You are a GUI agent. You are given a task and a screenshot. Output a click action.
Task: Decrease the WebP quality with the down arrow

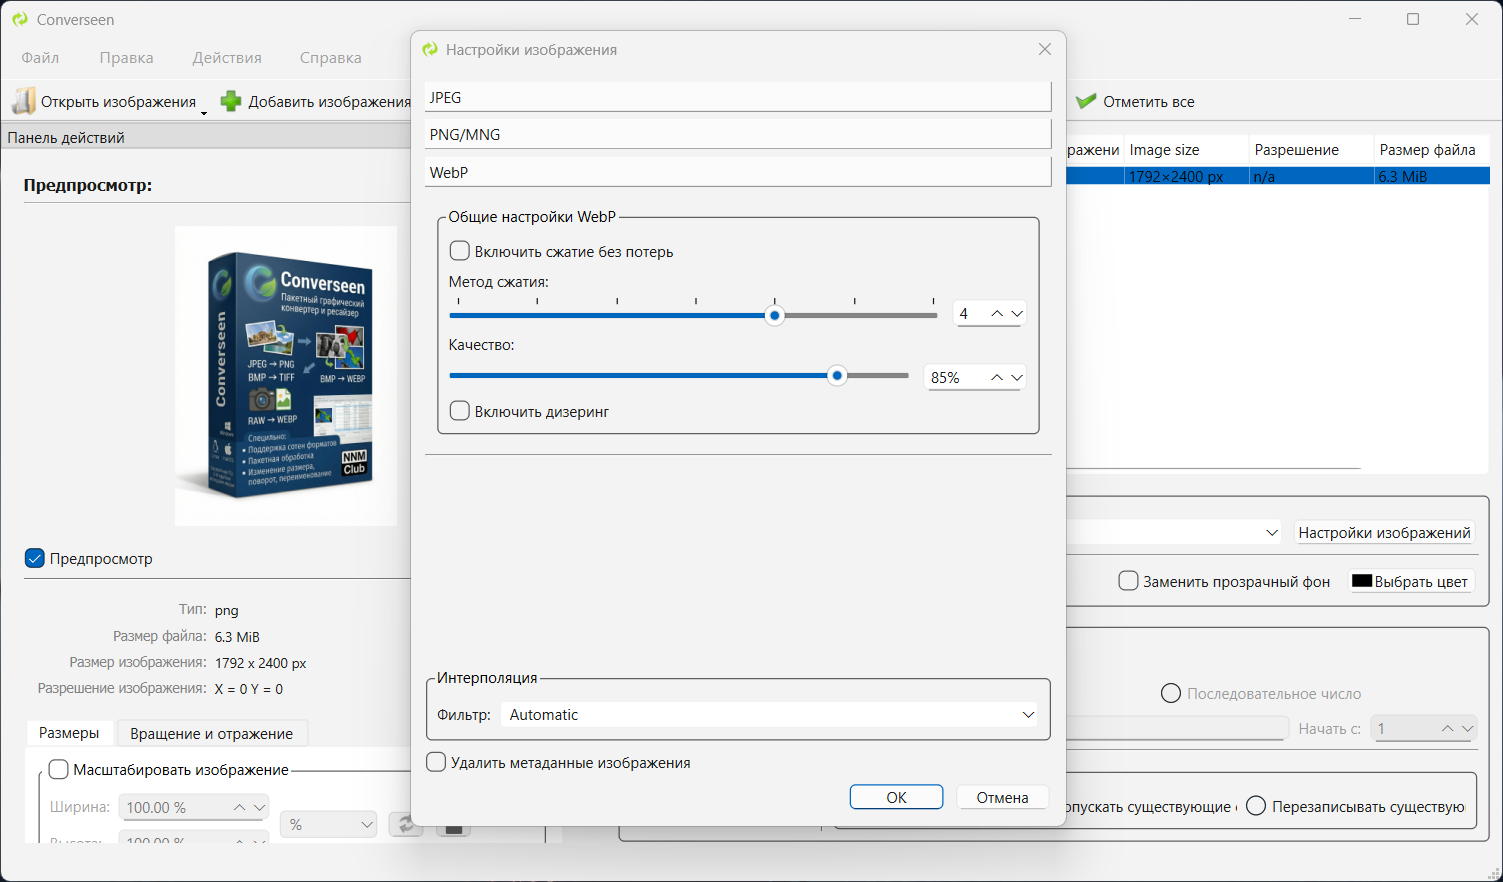point(1017,377)
